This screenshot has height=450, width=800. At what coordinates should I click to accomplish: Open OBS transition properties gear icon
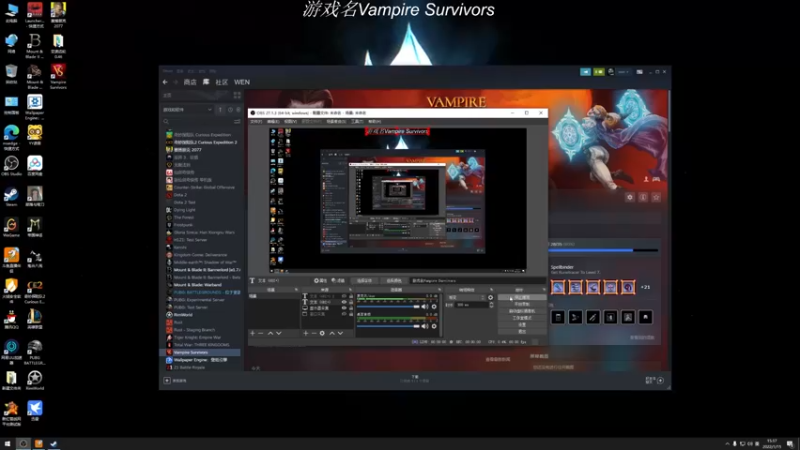[x=490, y=297]
